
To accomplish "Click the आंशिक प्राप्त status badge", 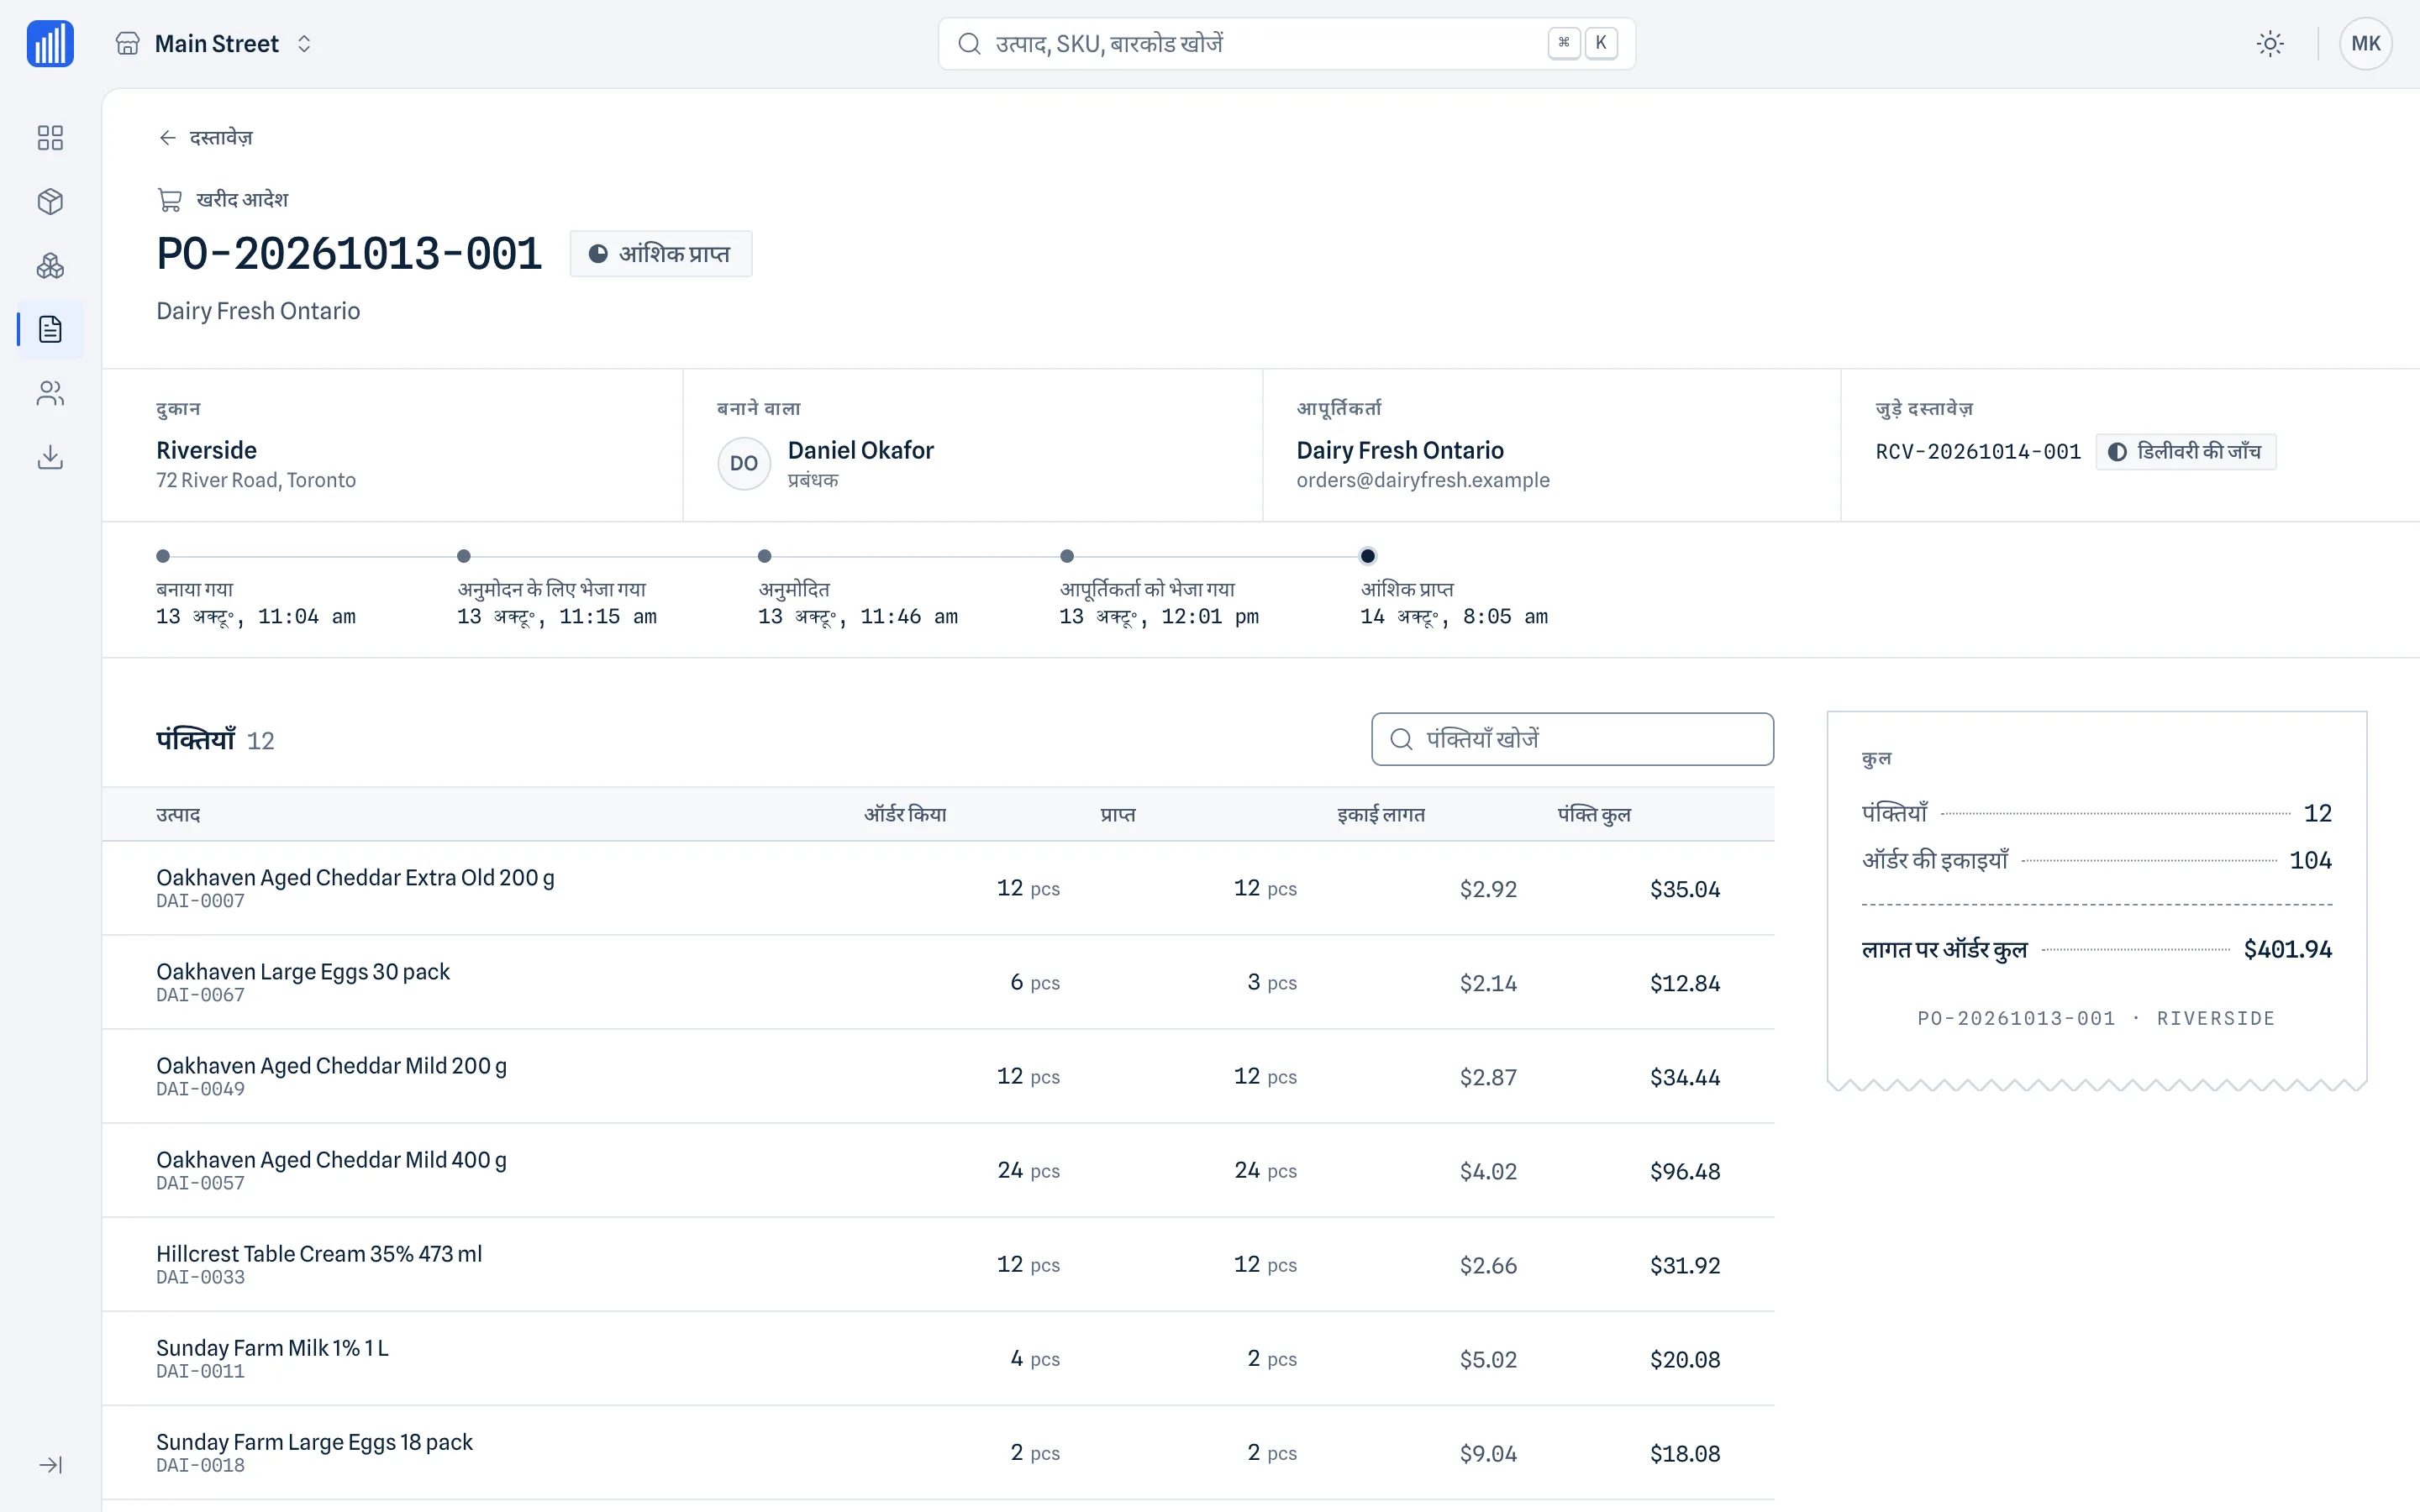I will coord(660,254).
